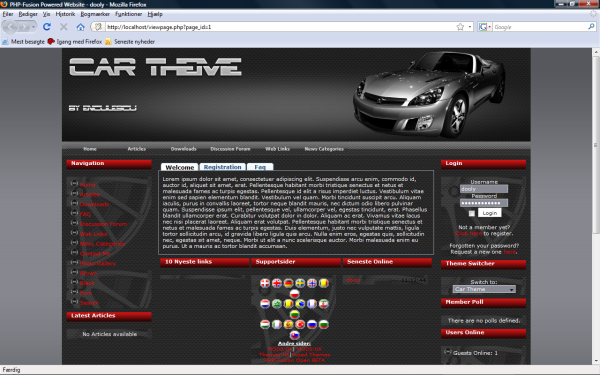
Task: Click the Login button
Action: 489,213
